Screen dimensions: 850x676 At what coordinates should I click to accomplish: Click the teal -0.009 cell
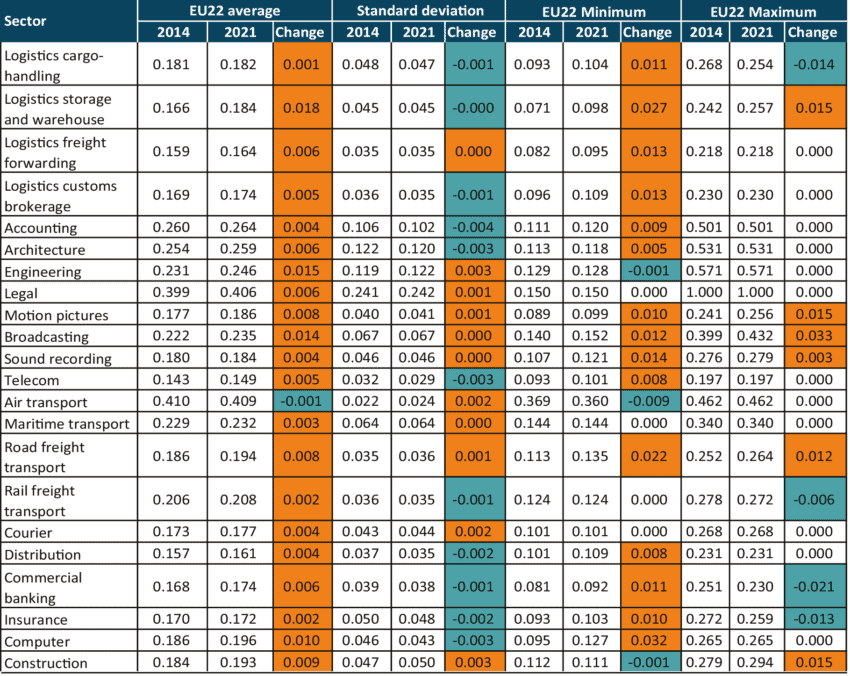coord(650,401)
